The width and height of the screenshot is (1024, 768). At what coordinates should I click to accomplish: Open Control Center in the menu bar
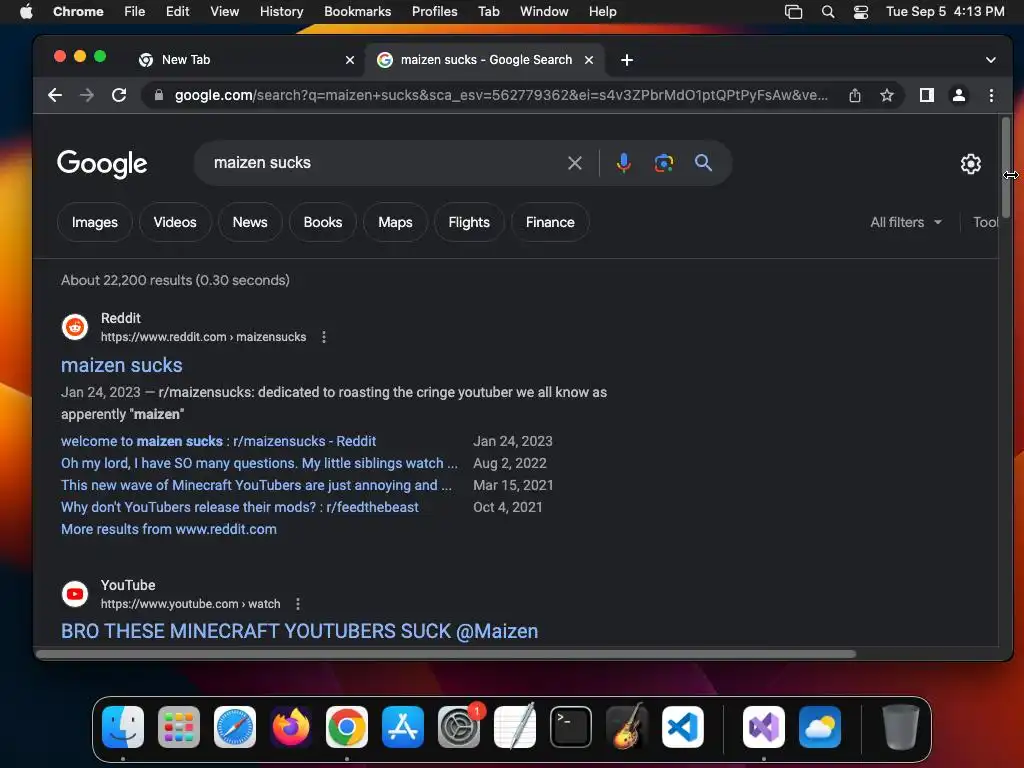click(861, 12)
